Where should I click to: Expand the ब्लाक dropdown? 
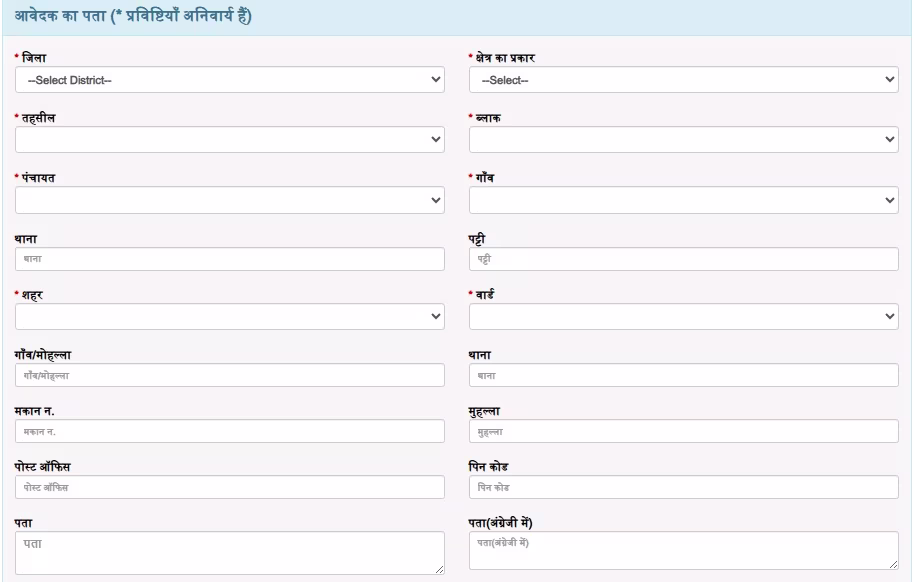pos(683,139)
